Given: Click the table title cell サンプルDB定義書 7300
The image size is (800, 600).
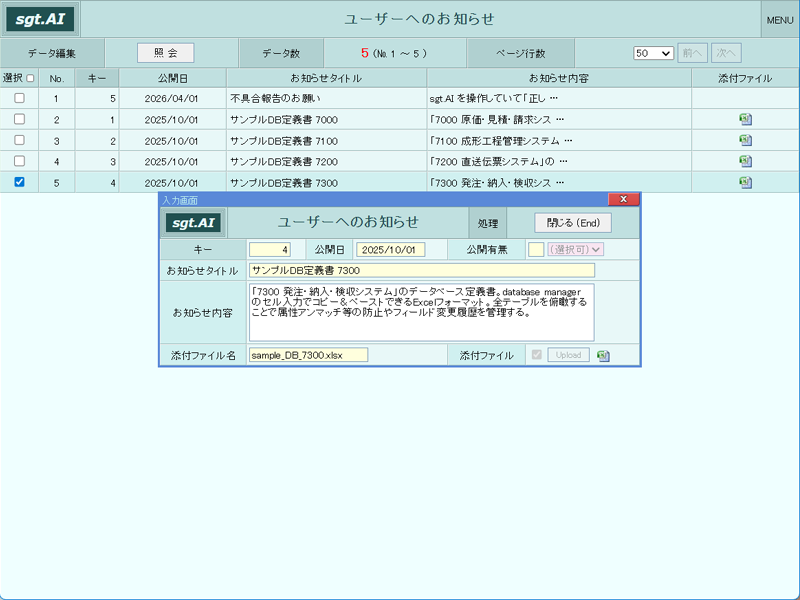Looking at the screenshot, I should 327,183.
